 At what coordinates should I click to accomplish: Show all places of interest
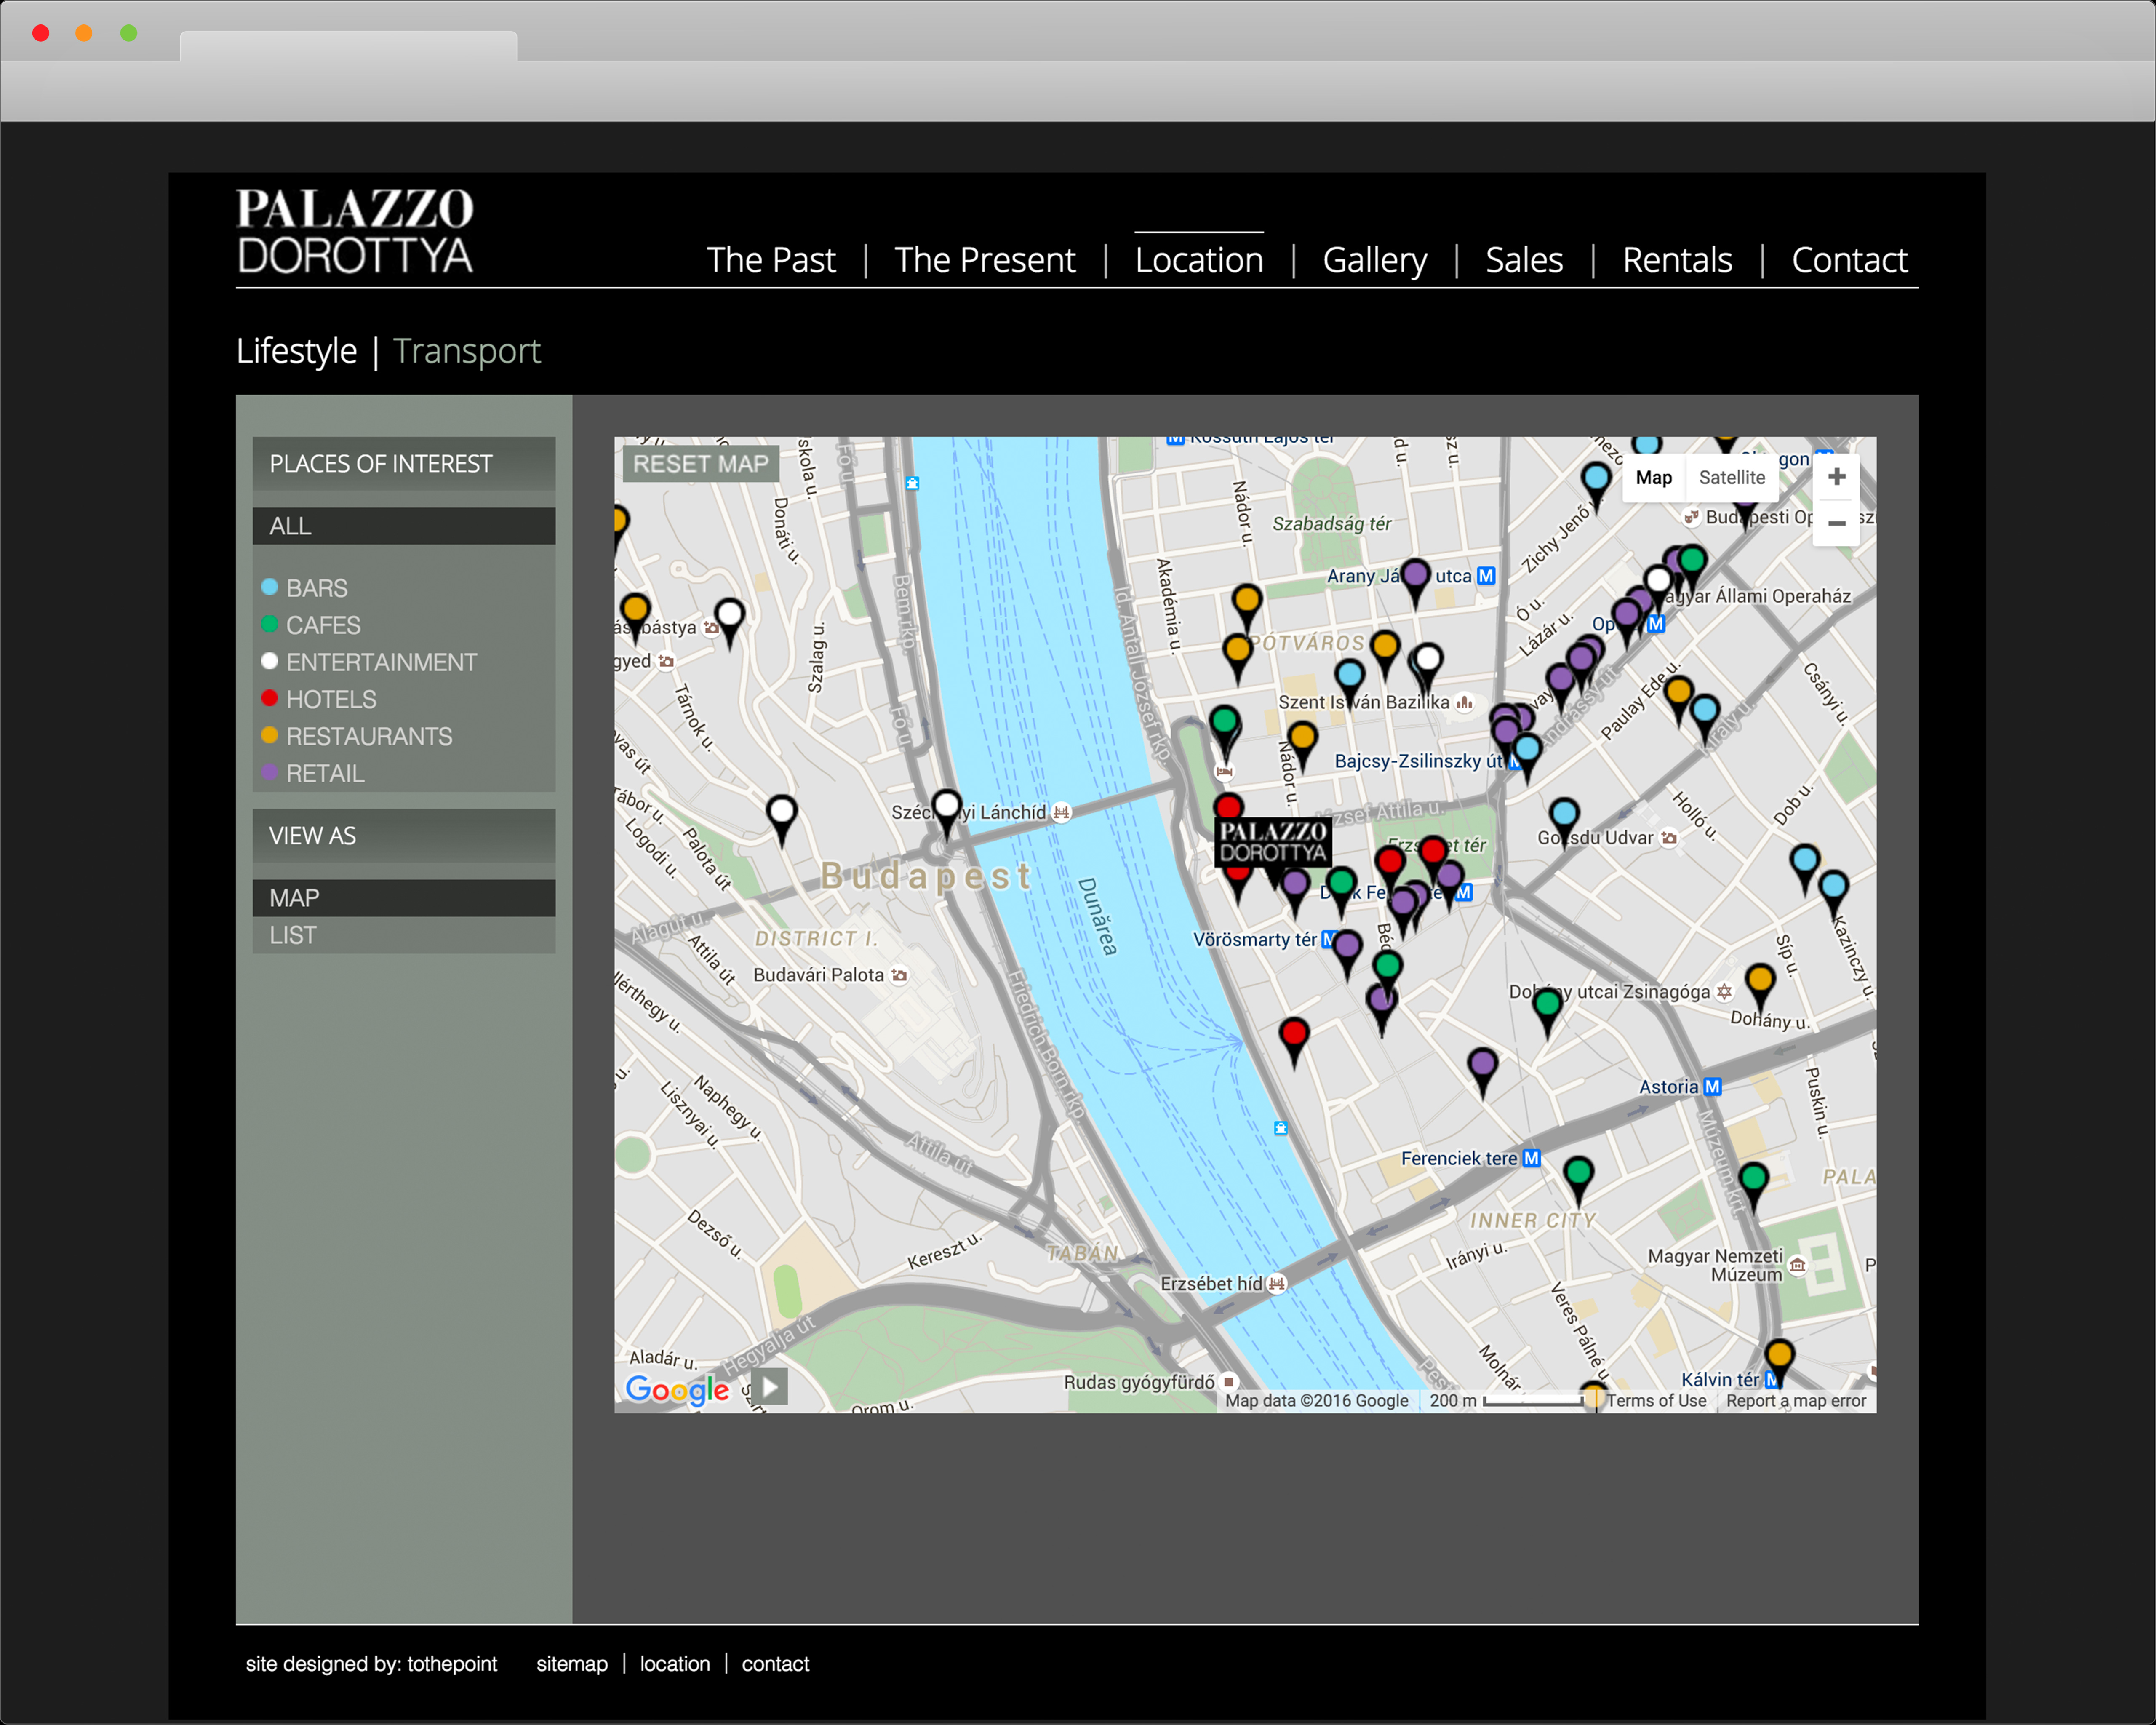pos(404,526)
